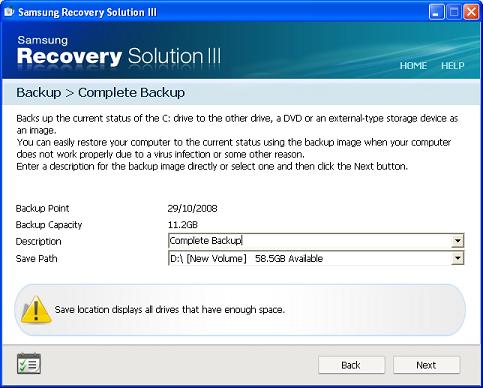Minimize the Samsung Recovery Solution window
483x388 pixels.
pyautogui.click(x=436, y=13)
